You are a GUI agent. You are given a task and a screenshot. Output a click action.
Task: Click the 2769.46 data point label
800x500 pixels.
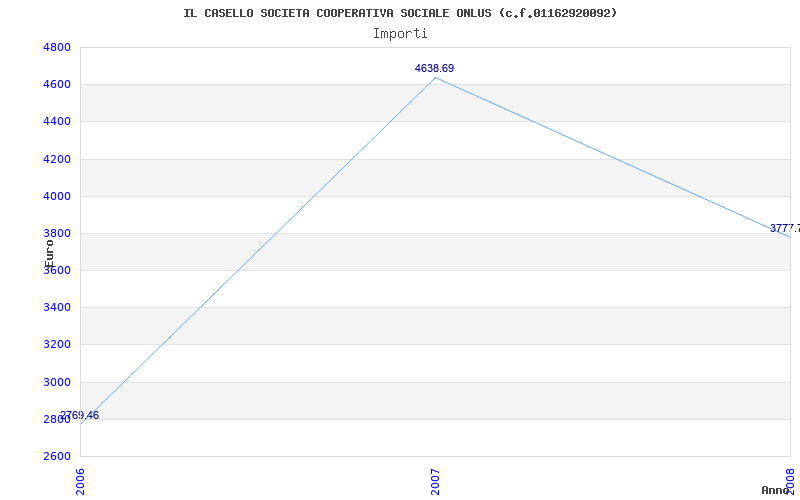coord(79,415)
